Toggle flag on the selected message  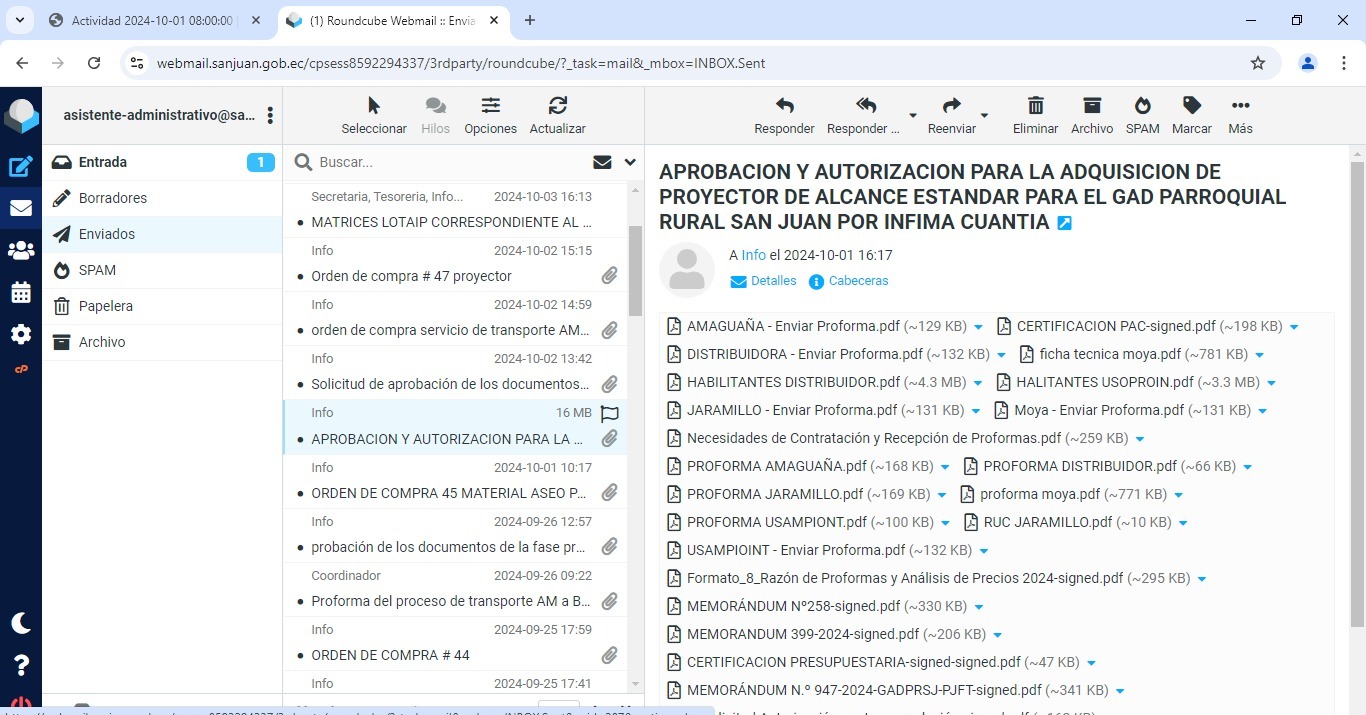click(609, 413)
